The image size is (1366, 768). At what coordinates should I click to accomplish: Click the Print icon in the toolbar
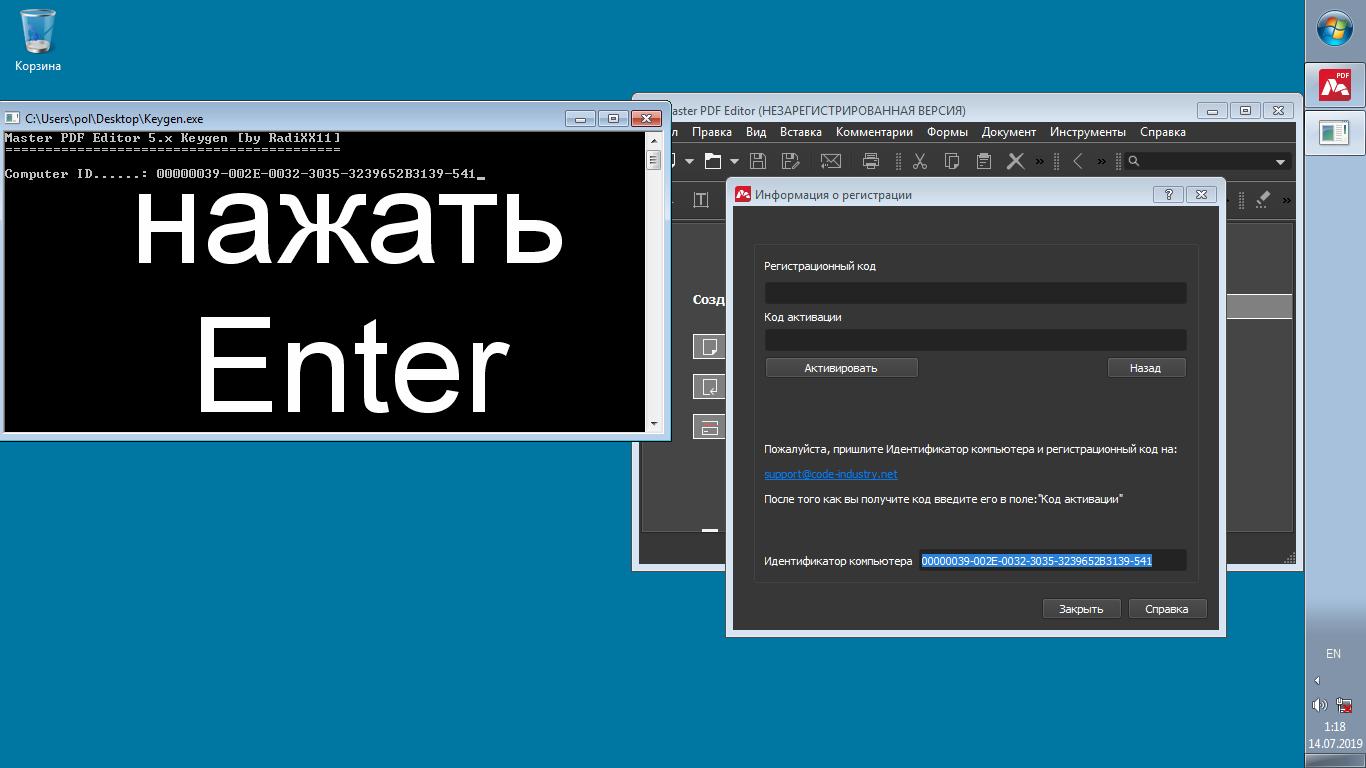pyautogui.click(x=871, y=161)
